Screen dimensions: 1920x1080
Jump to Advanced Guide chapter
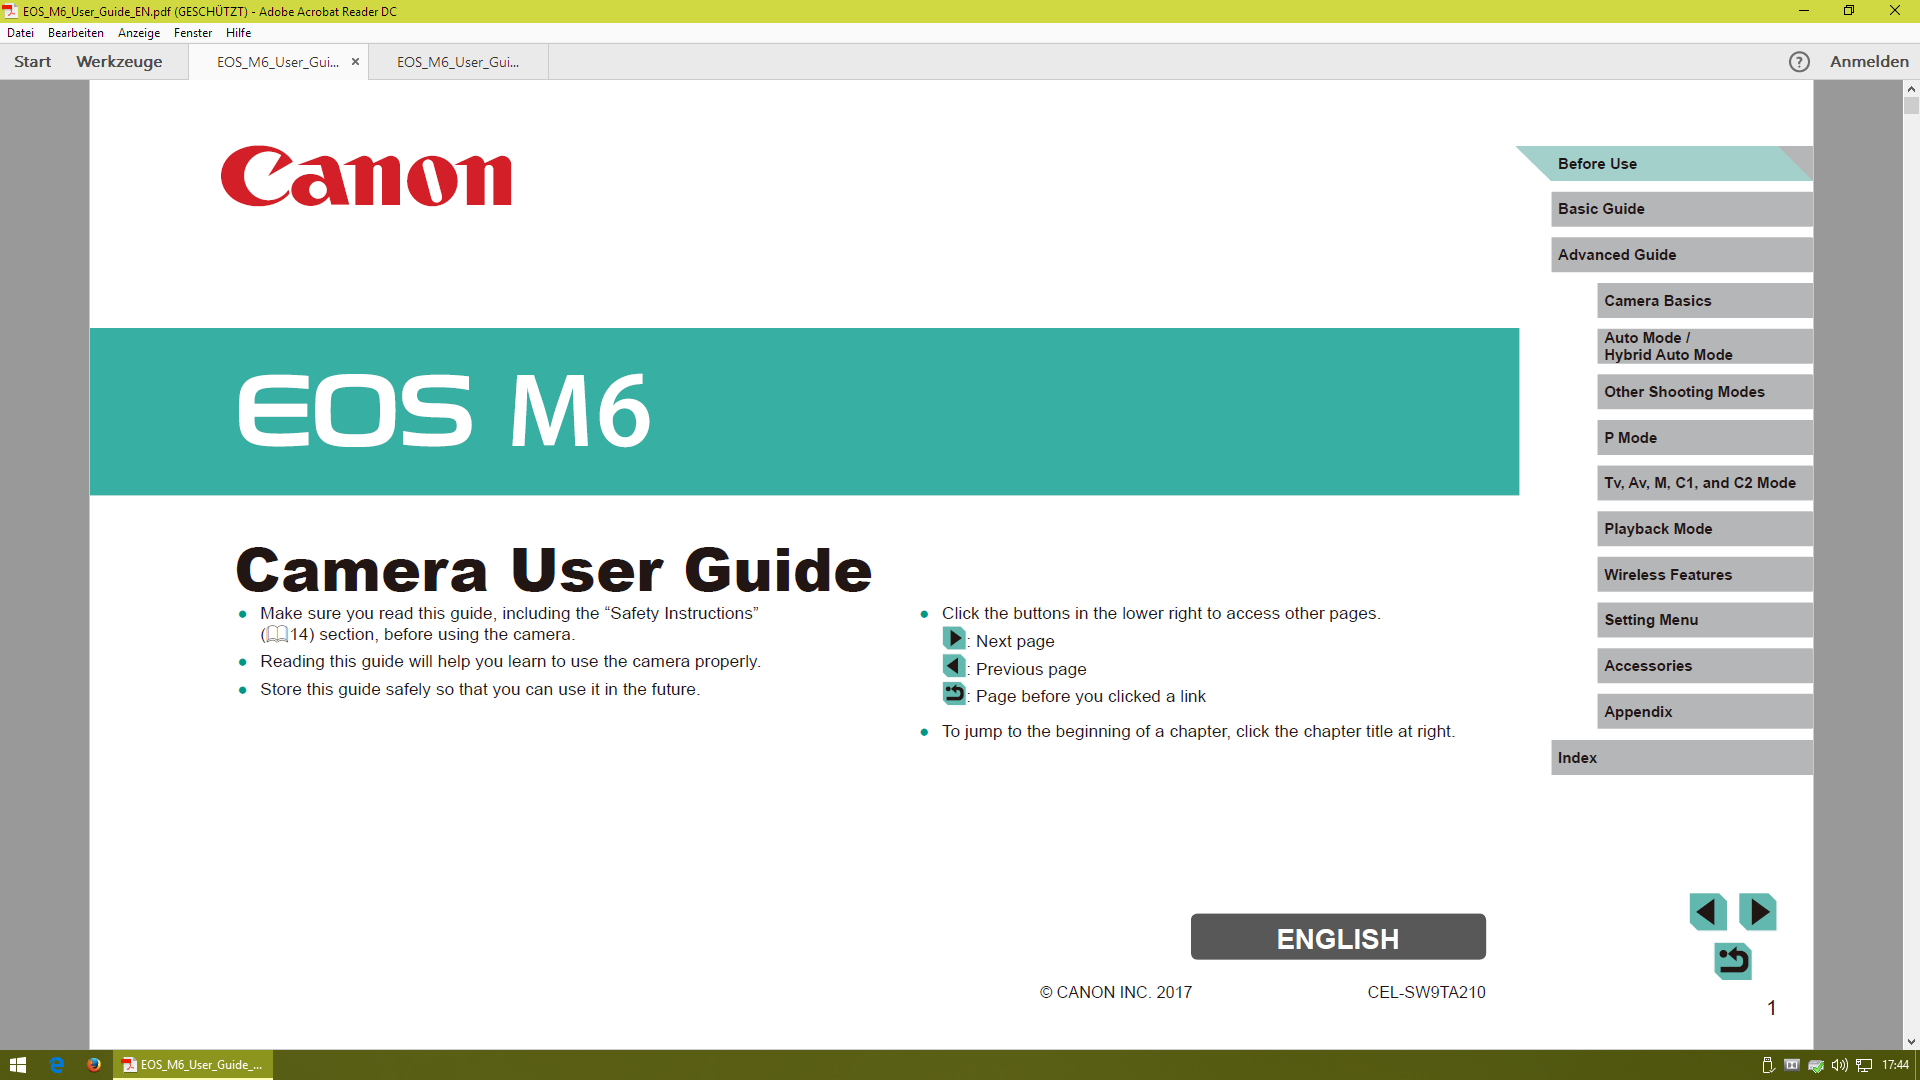[1682, 255]
